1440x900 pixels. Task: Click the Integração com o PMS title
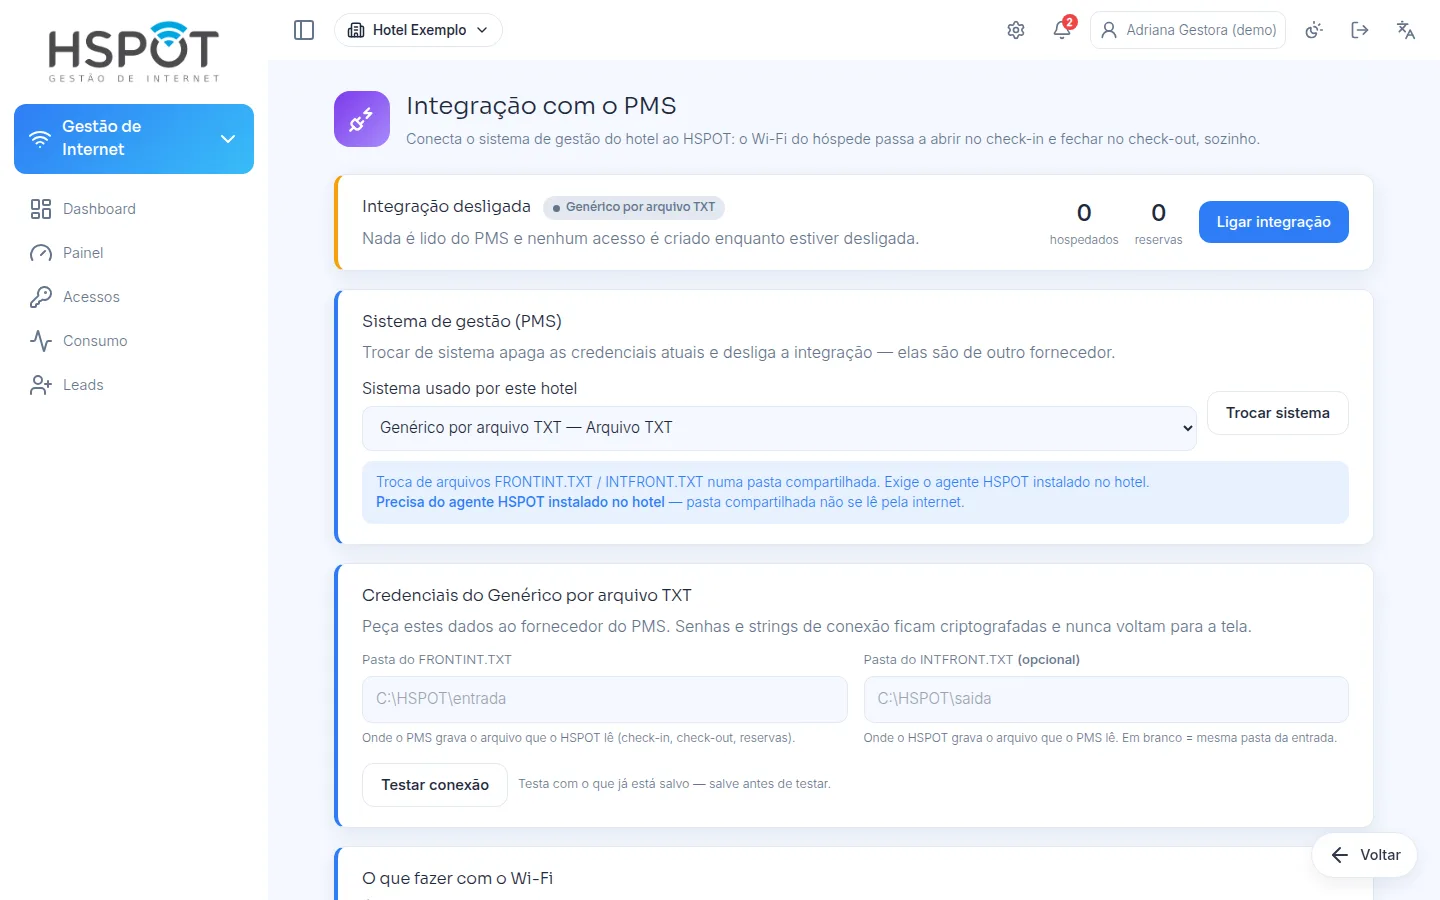click(541, 106)
